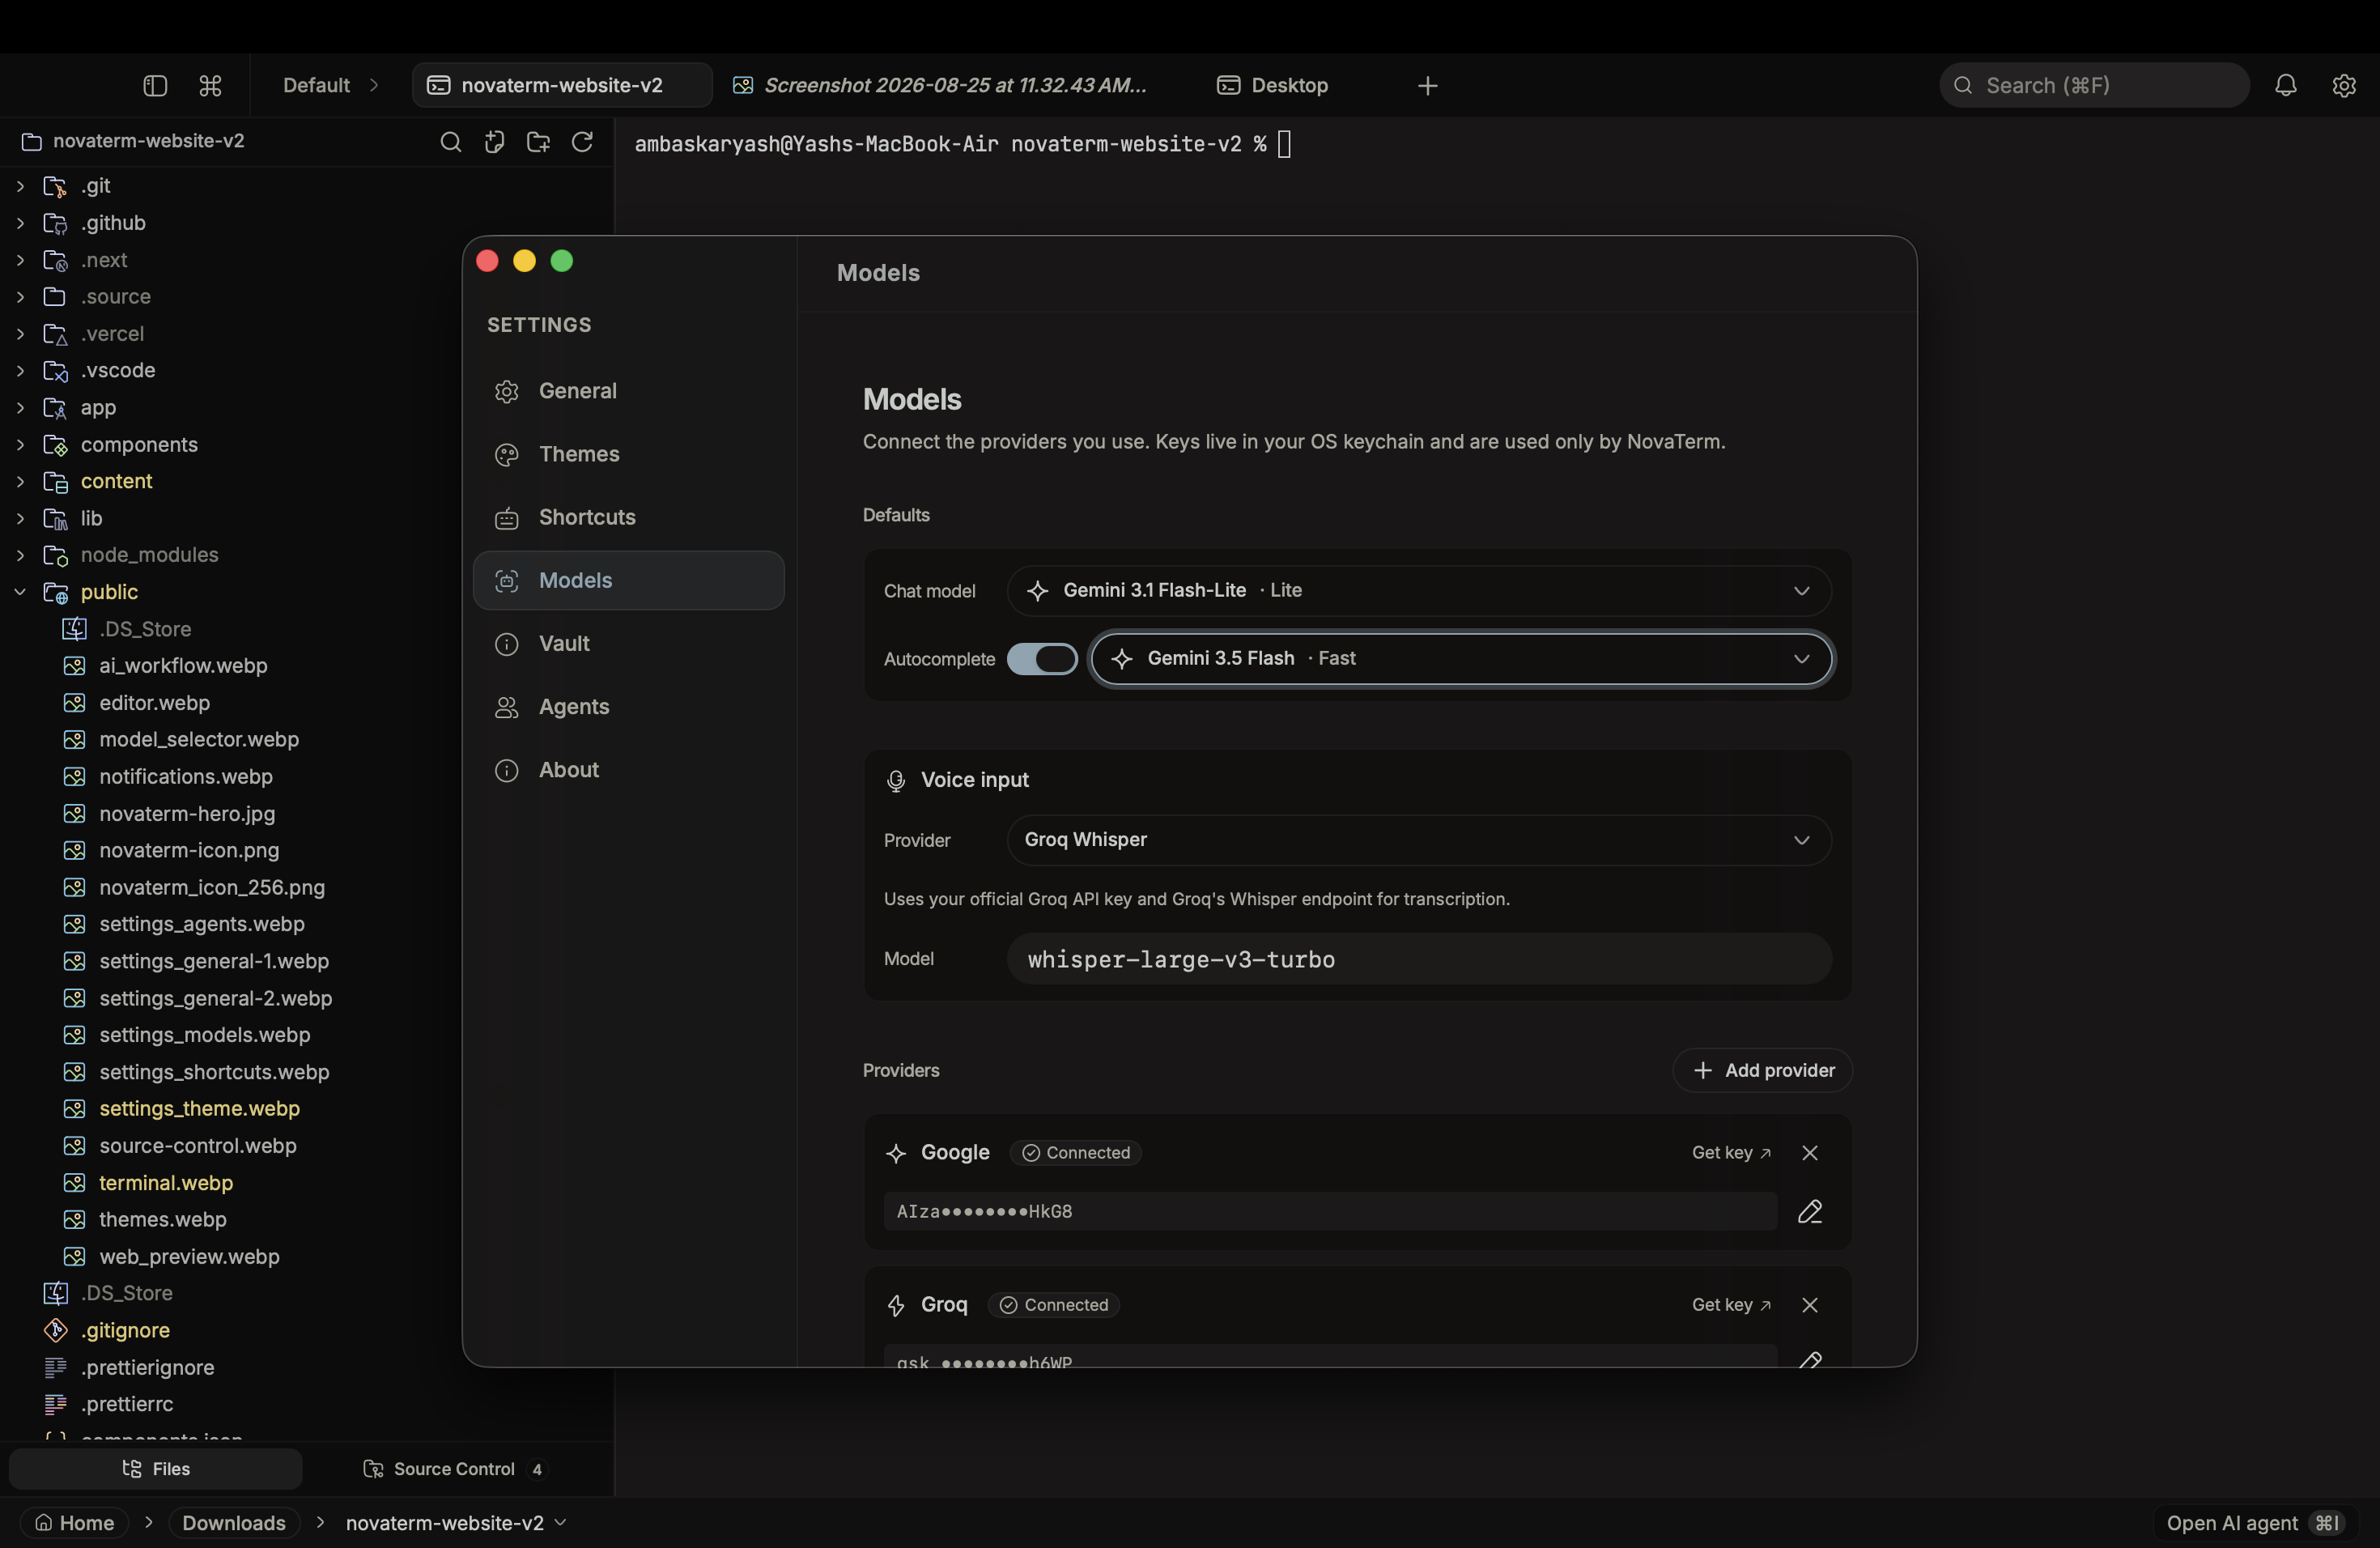Search files in the explorer header

tap(451, 142)
